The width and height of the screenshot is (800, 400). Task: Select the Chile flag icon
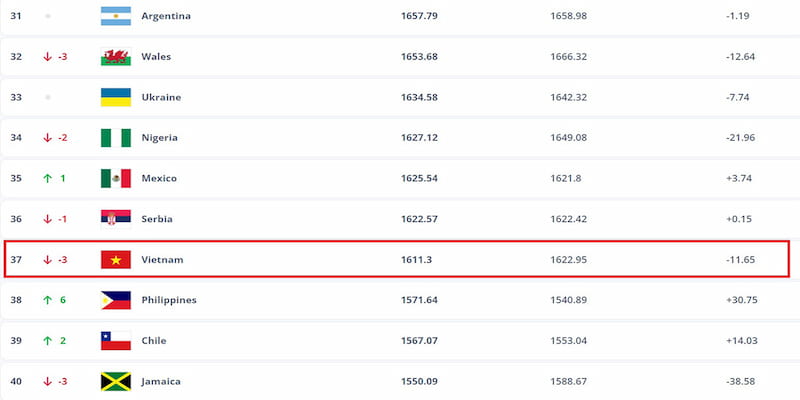click(x=116, y=341)
